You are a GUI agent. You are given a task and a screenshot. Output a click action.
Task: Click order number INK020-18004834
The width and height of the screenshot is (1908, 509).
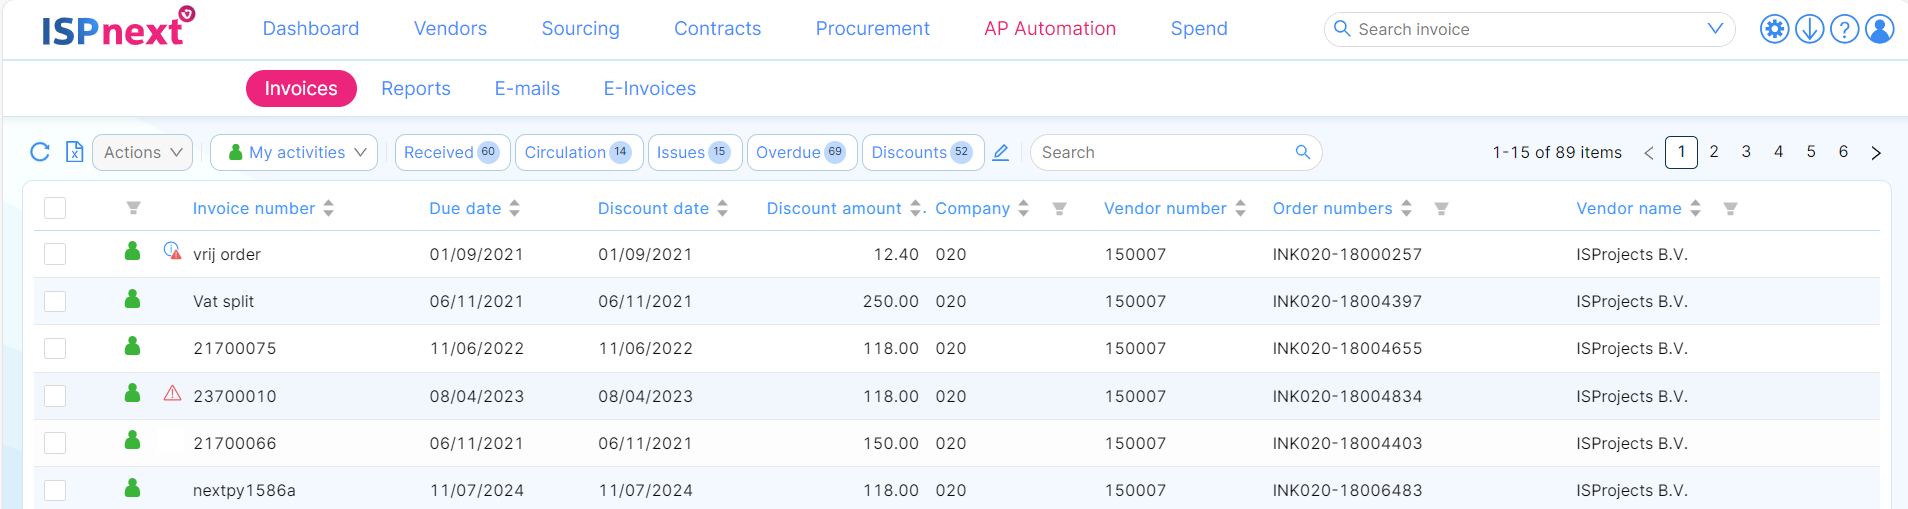point(1347,396)
